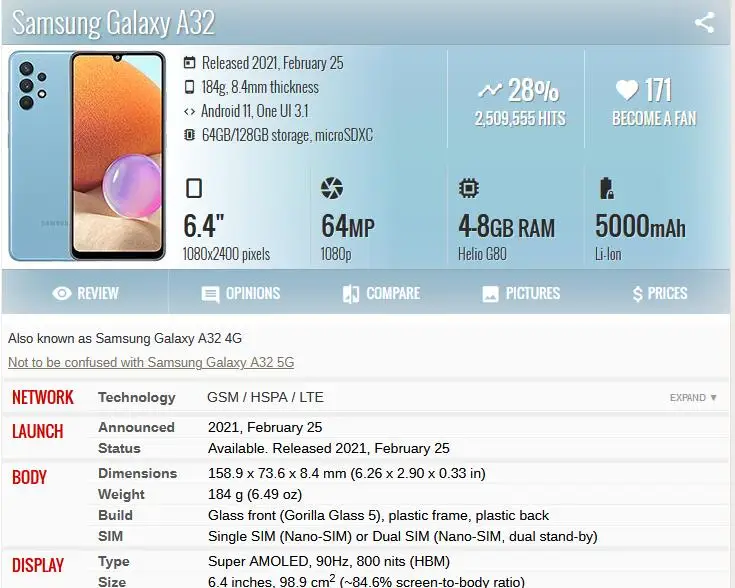Click the battery icon
735x588 pixels.
(x=607, y=188)
